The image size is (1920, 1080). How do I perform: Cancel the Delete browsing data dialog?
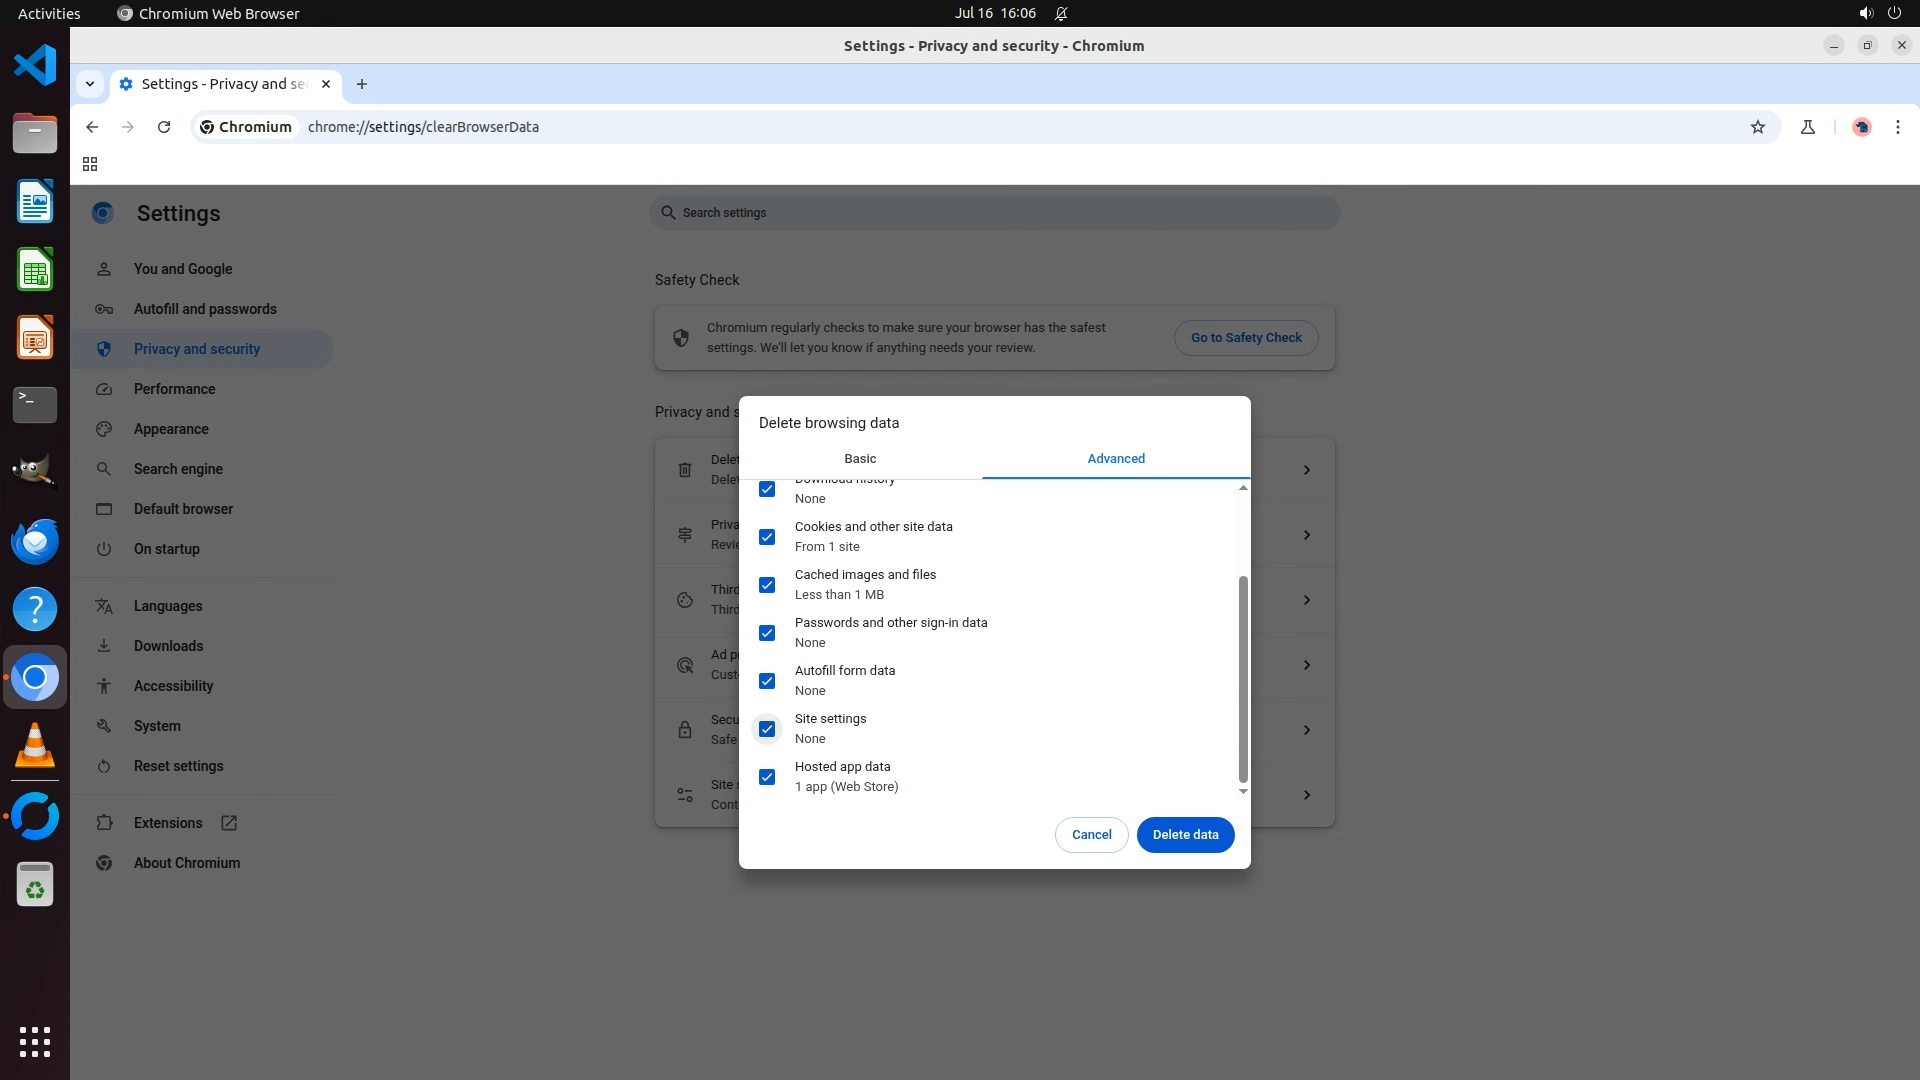1091,835
